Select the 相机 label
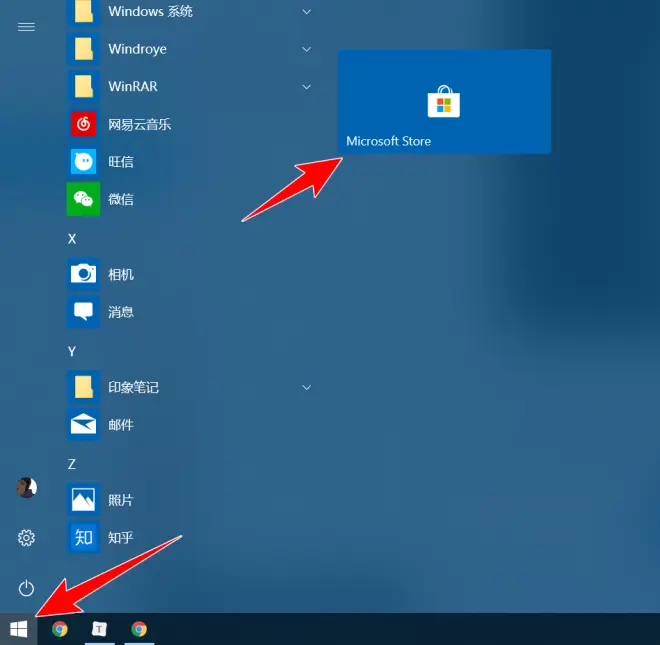660x645 pixels. pyautogui.click(x=121, y=275)
